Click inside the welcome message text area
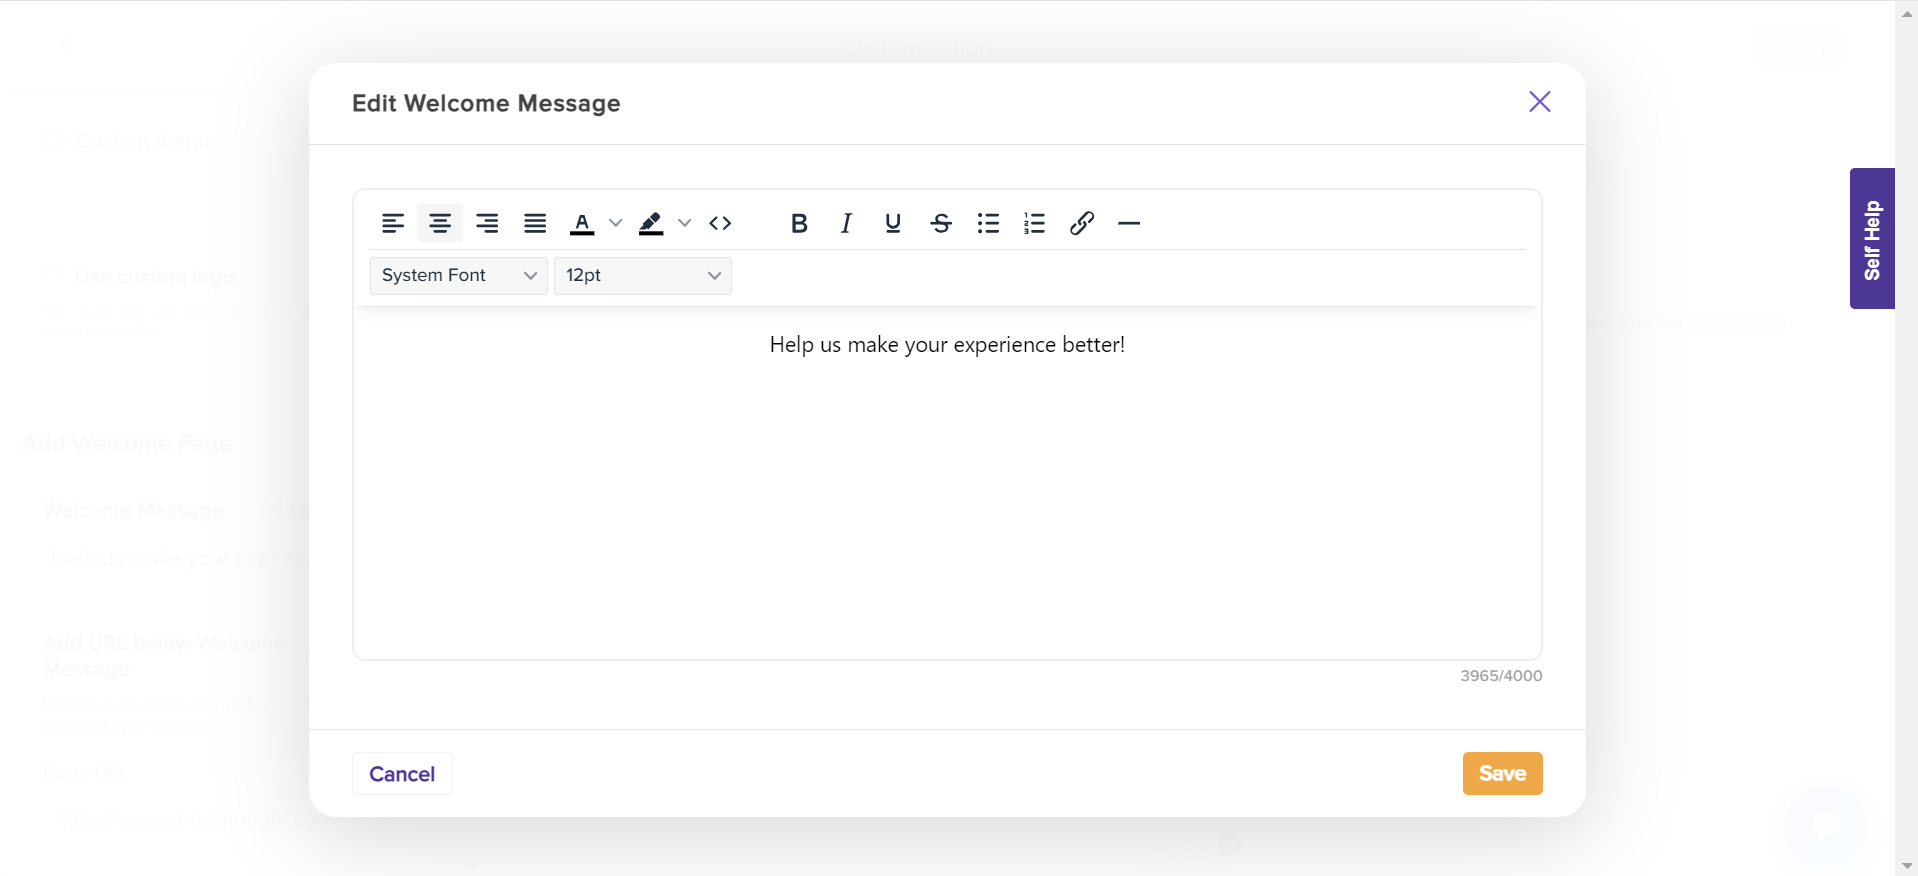 (946, 480)
